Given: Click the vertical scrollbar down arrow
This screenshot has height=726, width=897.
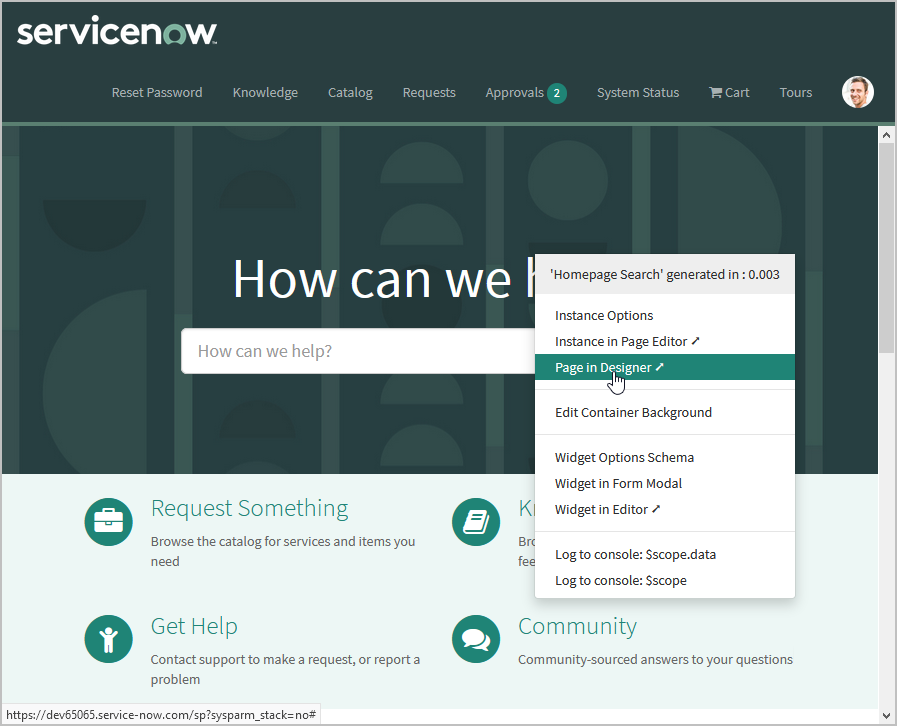Looking at the screenshot, I should coord(886,714).
